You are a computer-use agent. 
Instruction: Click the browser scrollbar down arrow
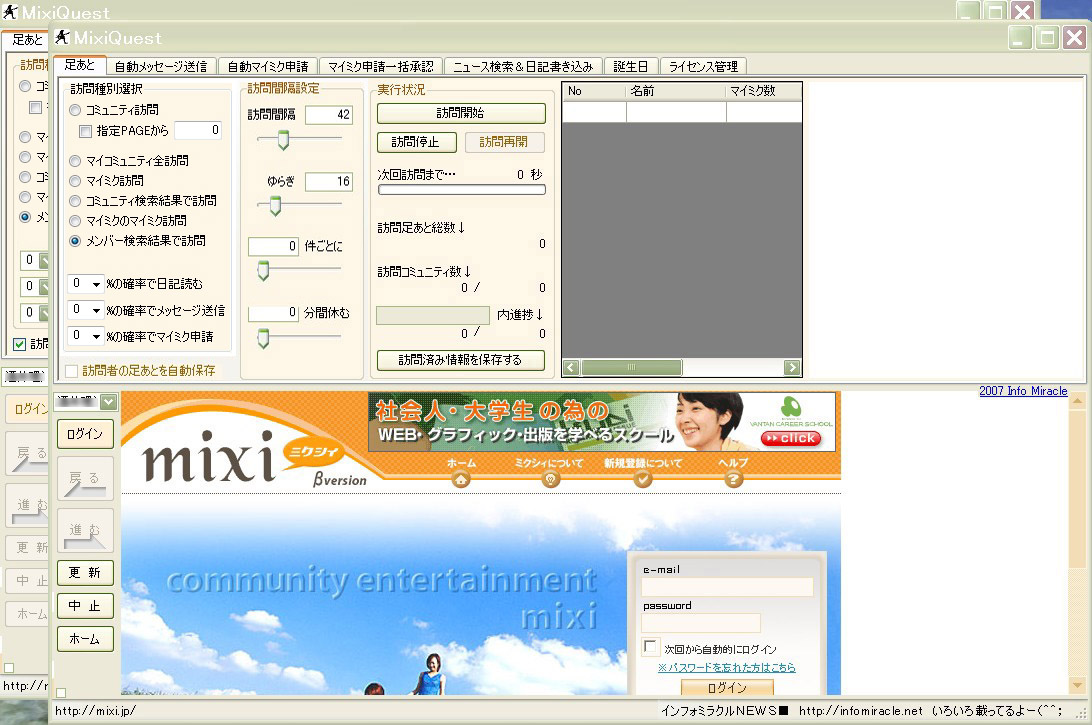pyautogui.click(x=1077, y=685)
